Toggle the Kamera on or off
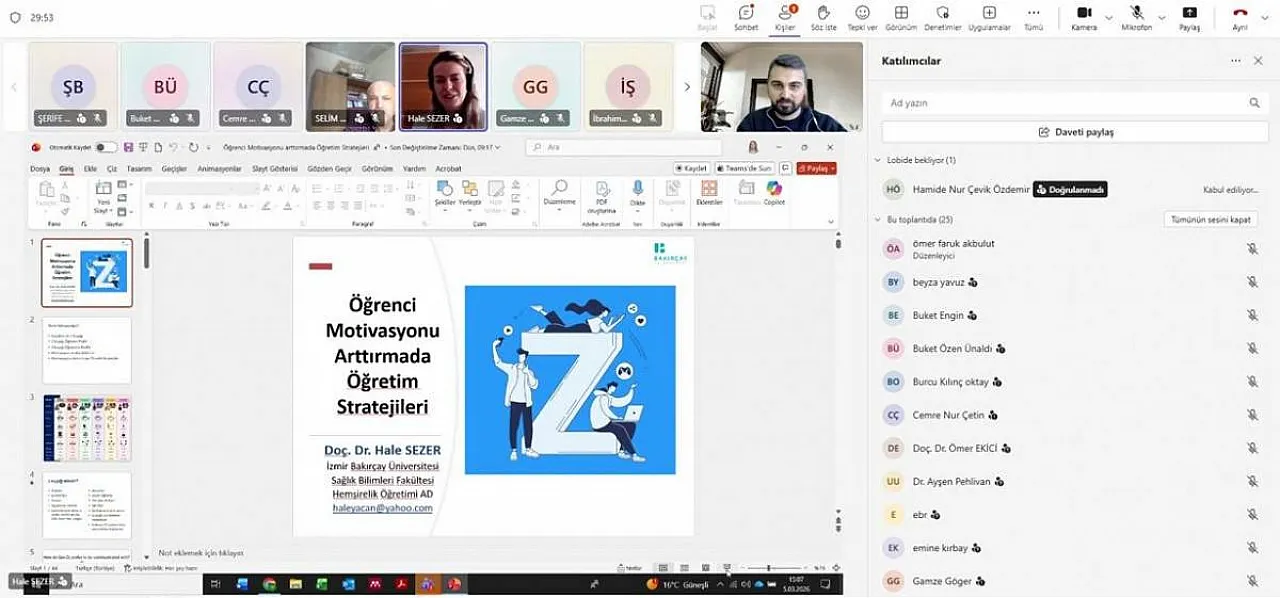The height and width of the screenshot is (598, 1280). [1084, 16]
